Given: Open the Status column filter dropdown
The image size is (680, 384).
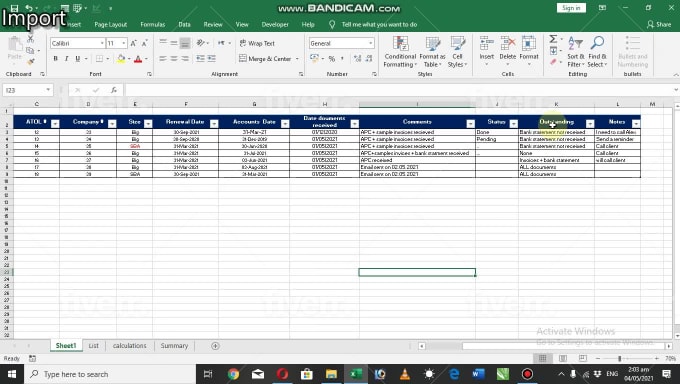Looking at the screenshot, I should point(513,124).
